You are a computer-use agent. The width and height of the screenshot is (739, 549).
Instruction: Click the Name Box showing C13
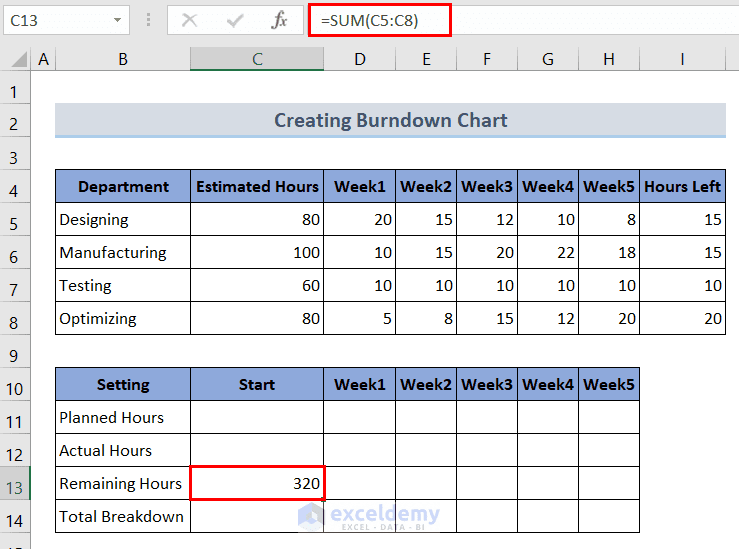click(66, 20)
